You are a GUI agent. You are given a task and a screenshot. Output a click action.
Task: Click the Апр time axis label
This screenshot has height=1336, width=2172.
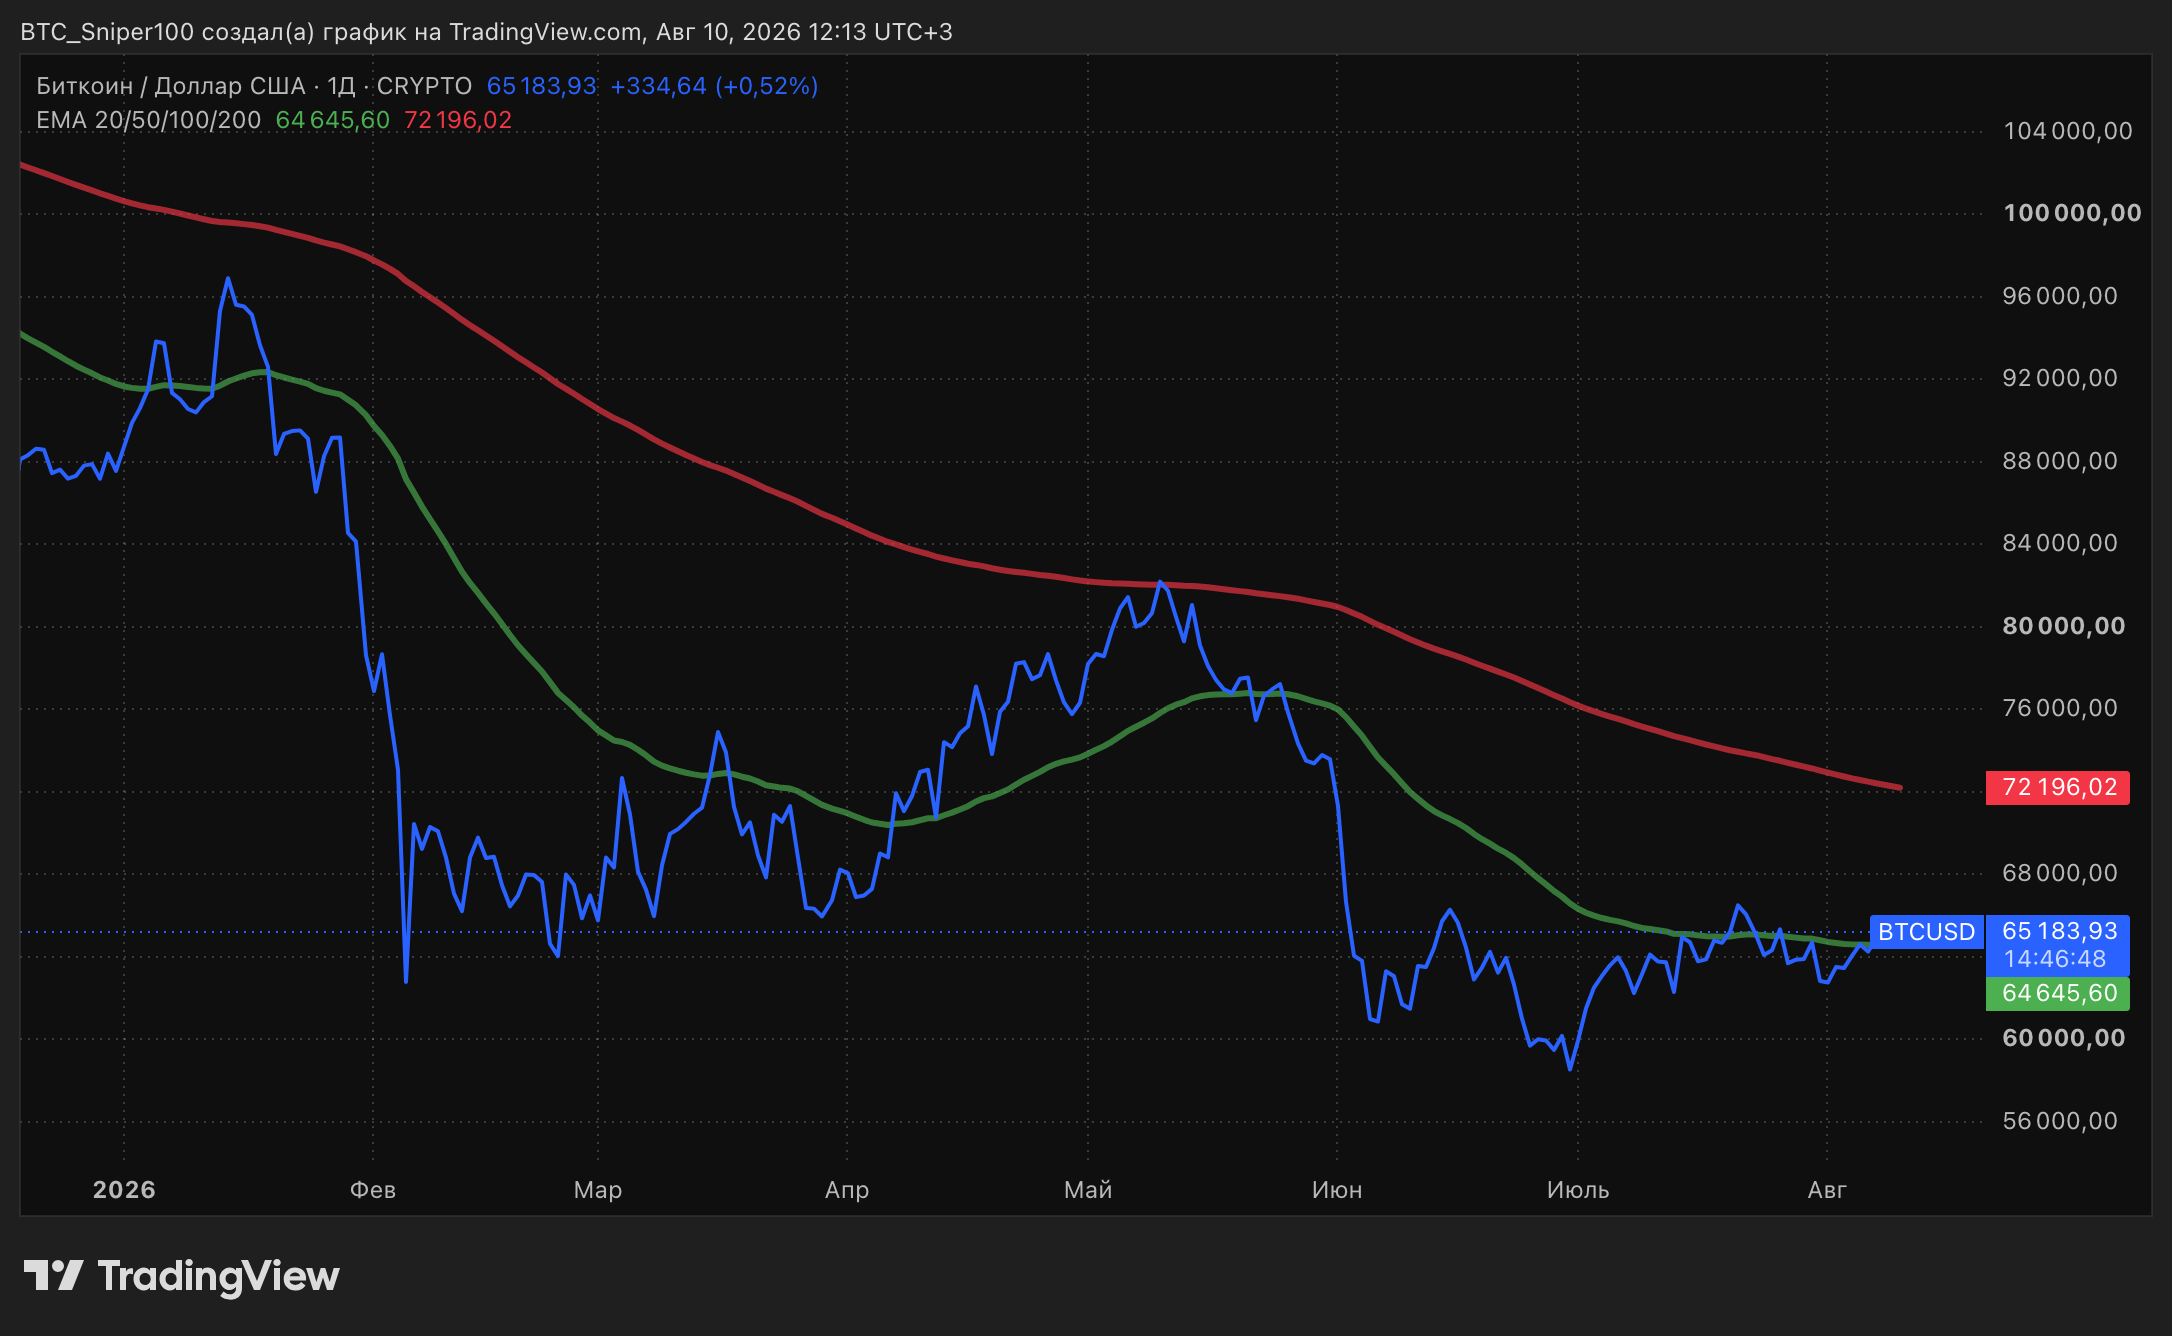[847, 1190]
